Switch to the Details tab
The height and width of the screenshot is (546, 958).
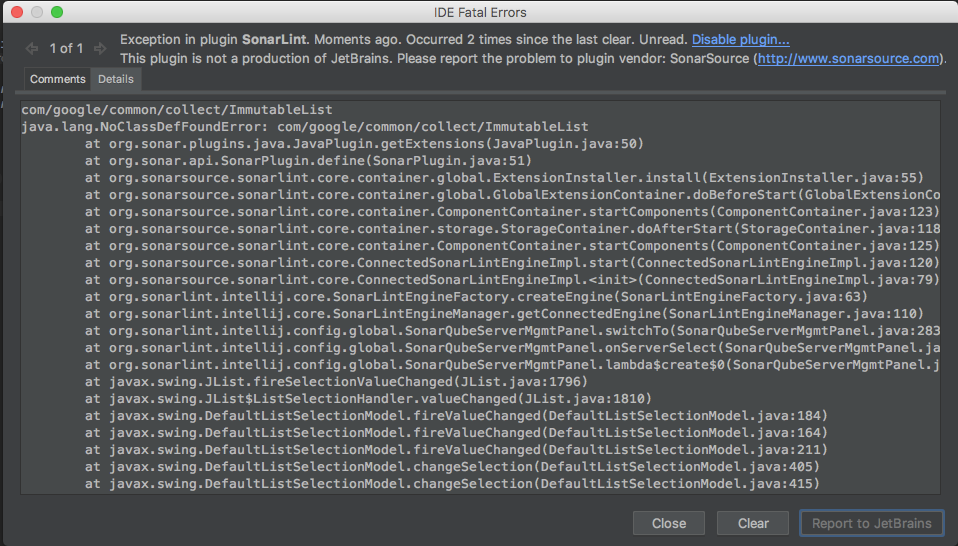click(116, 79)
